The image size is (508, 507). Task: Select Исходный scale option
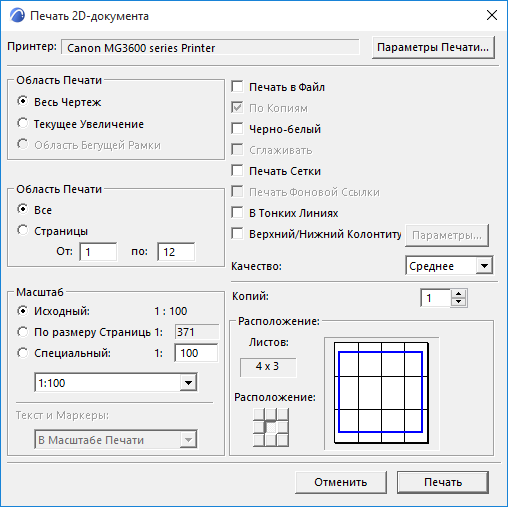(22, 311)
